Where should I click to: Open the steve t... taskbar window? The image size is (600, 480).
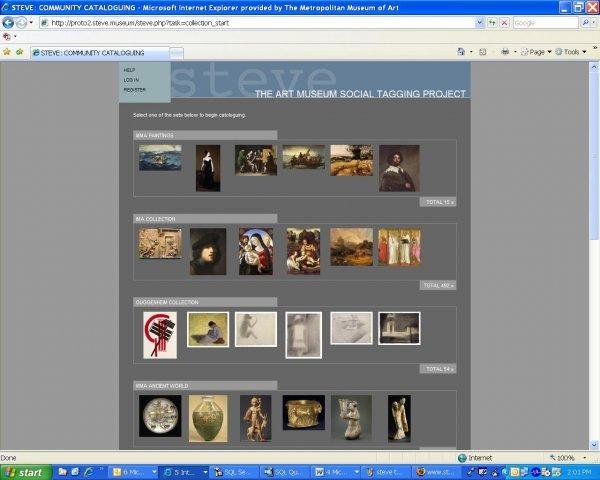click(385, 472)
